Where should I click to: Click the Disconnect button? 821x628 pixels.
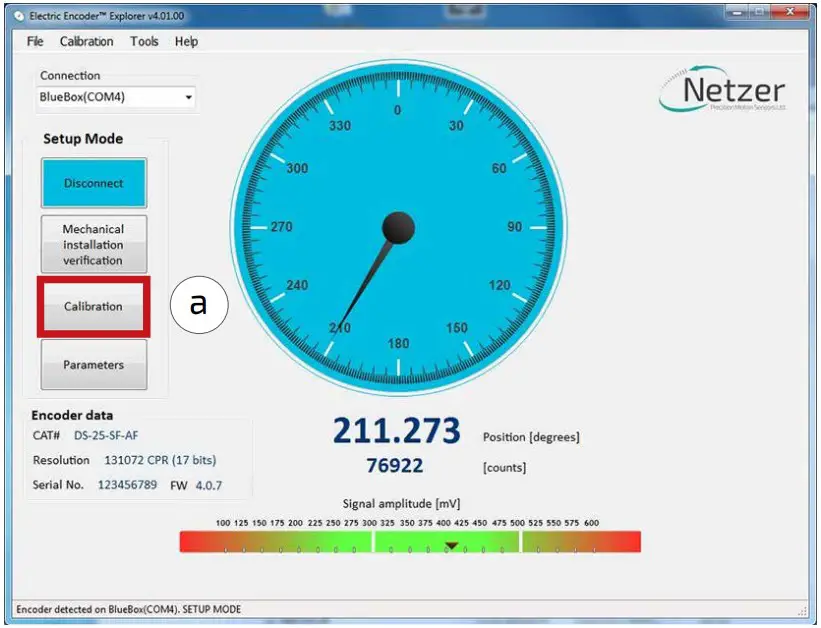point(94,183)
